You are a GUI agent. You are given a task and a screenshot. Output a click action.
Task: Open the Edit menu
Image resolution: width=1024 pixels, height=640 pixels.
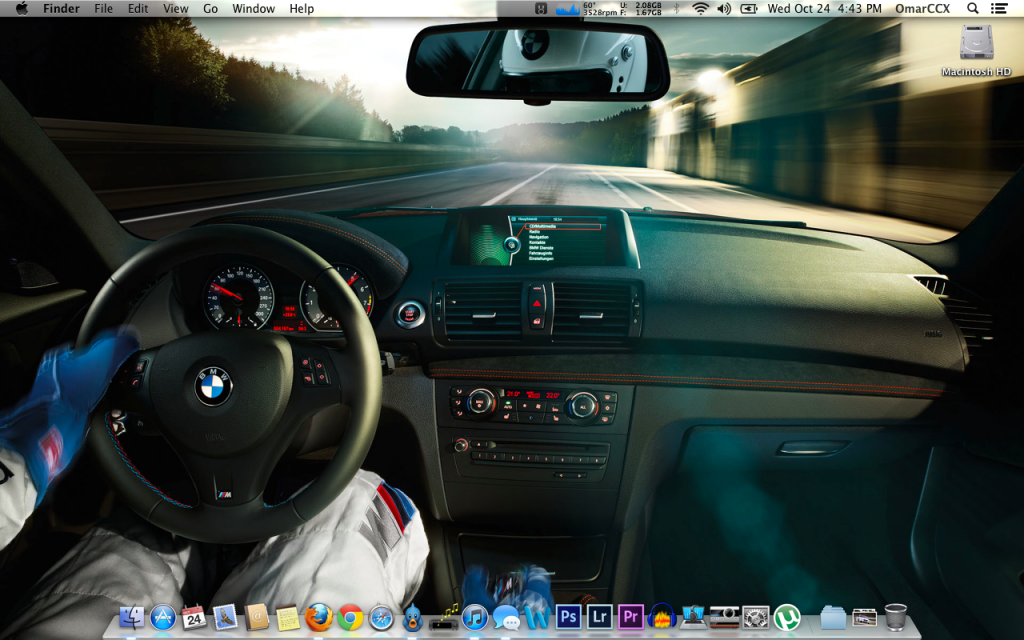click(x=138, y=8)
